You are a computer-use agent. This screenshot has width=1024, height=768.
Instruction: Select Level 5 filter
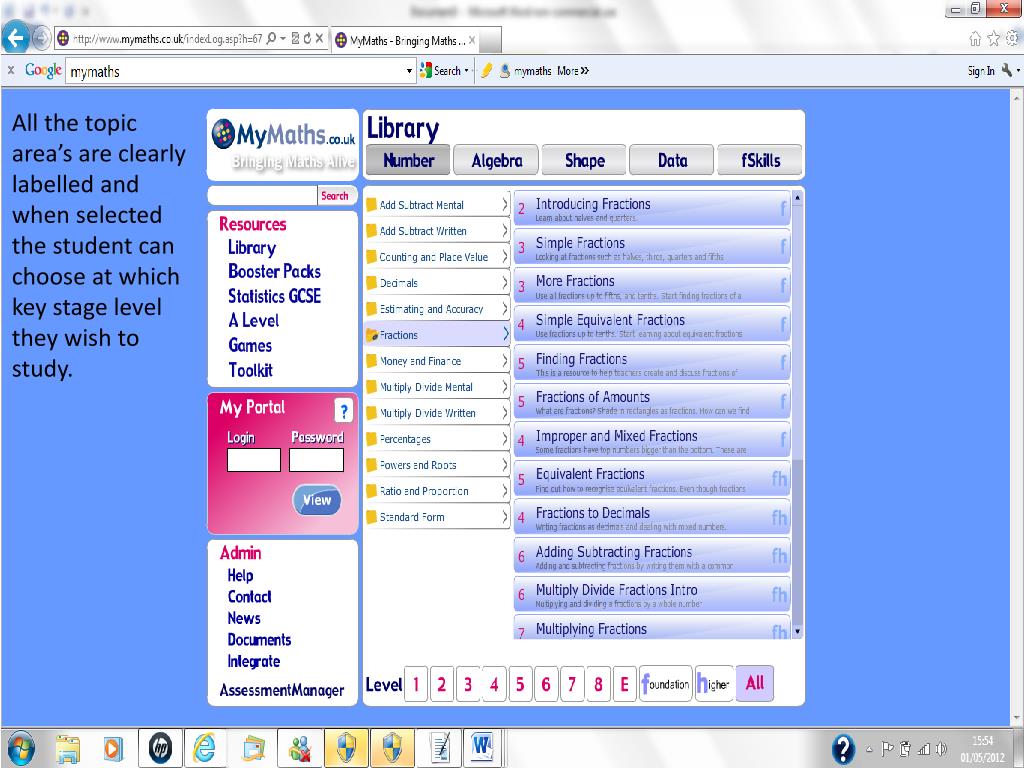(x=520, y=684)
